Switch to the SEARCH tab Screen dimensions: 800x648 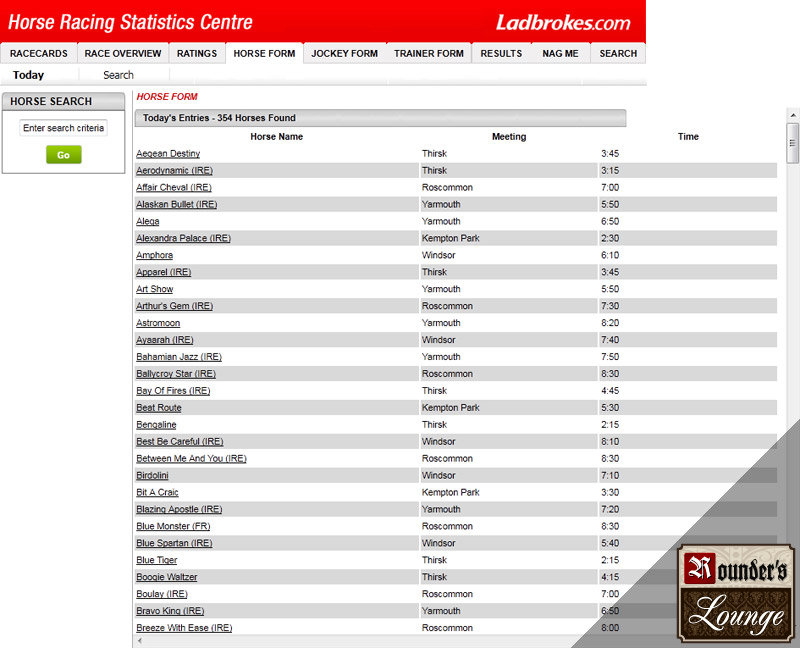618,53
